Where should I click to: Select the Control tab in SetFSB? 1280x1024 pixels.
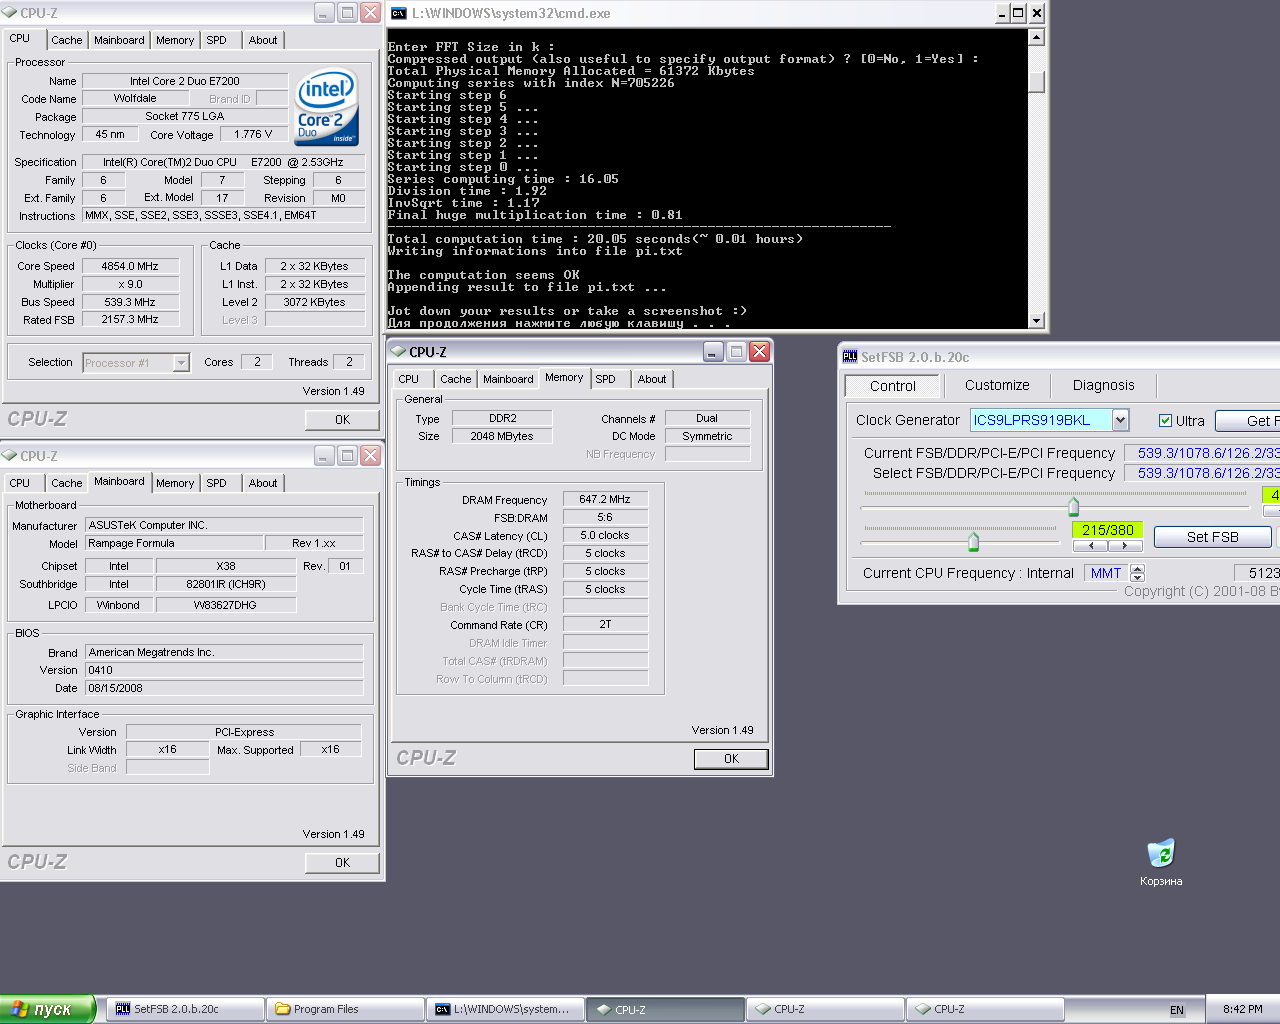[x=892, y=386]
